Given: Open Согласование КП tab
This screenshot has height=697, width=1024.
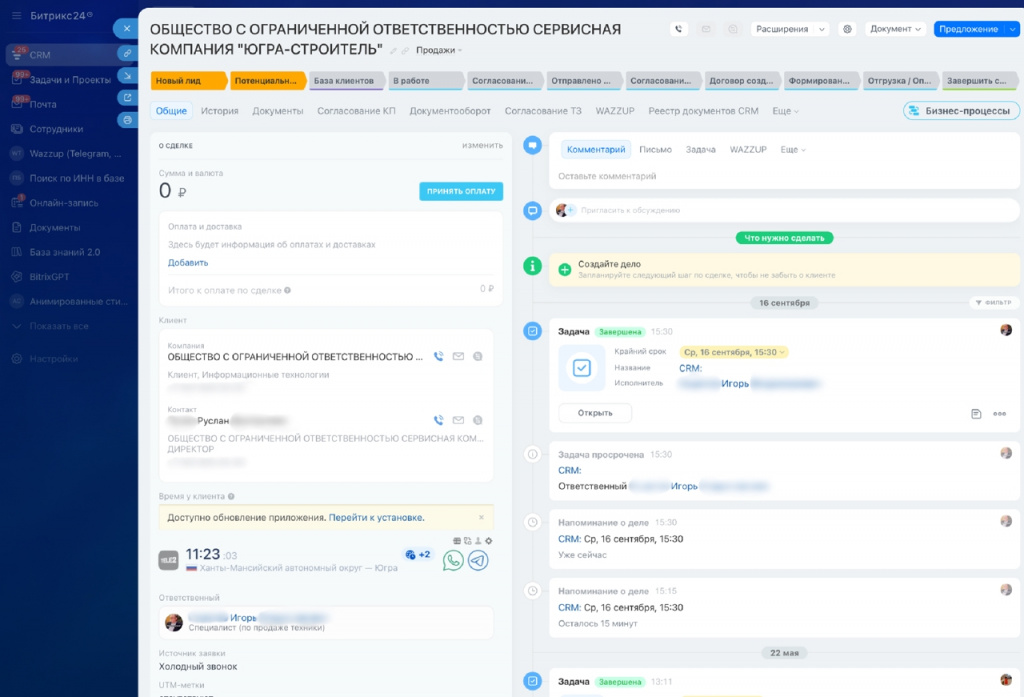Looking at the screenshot, I should (356, 111).
